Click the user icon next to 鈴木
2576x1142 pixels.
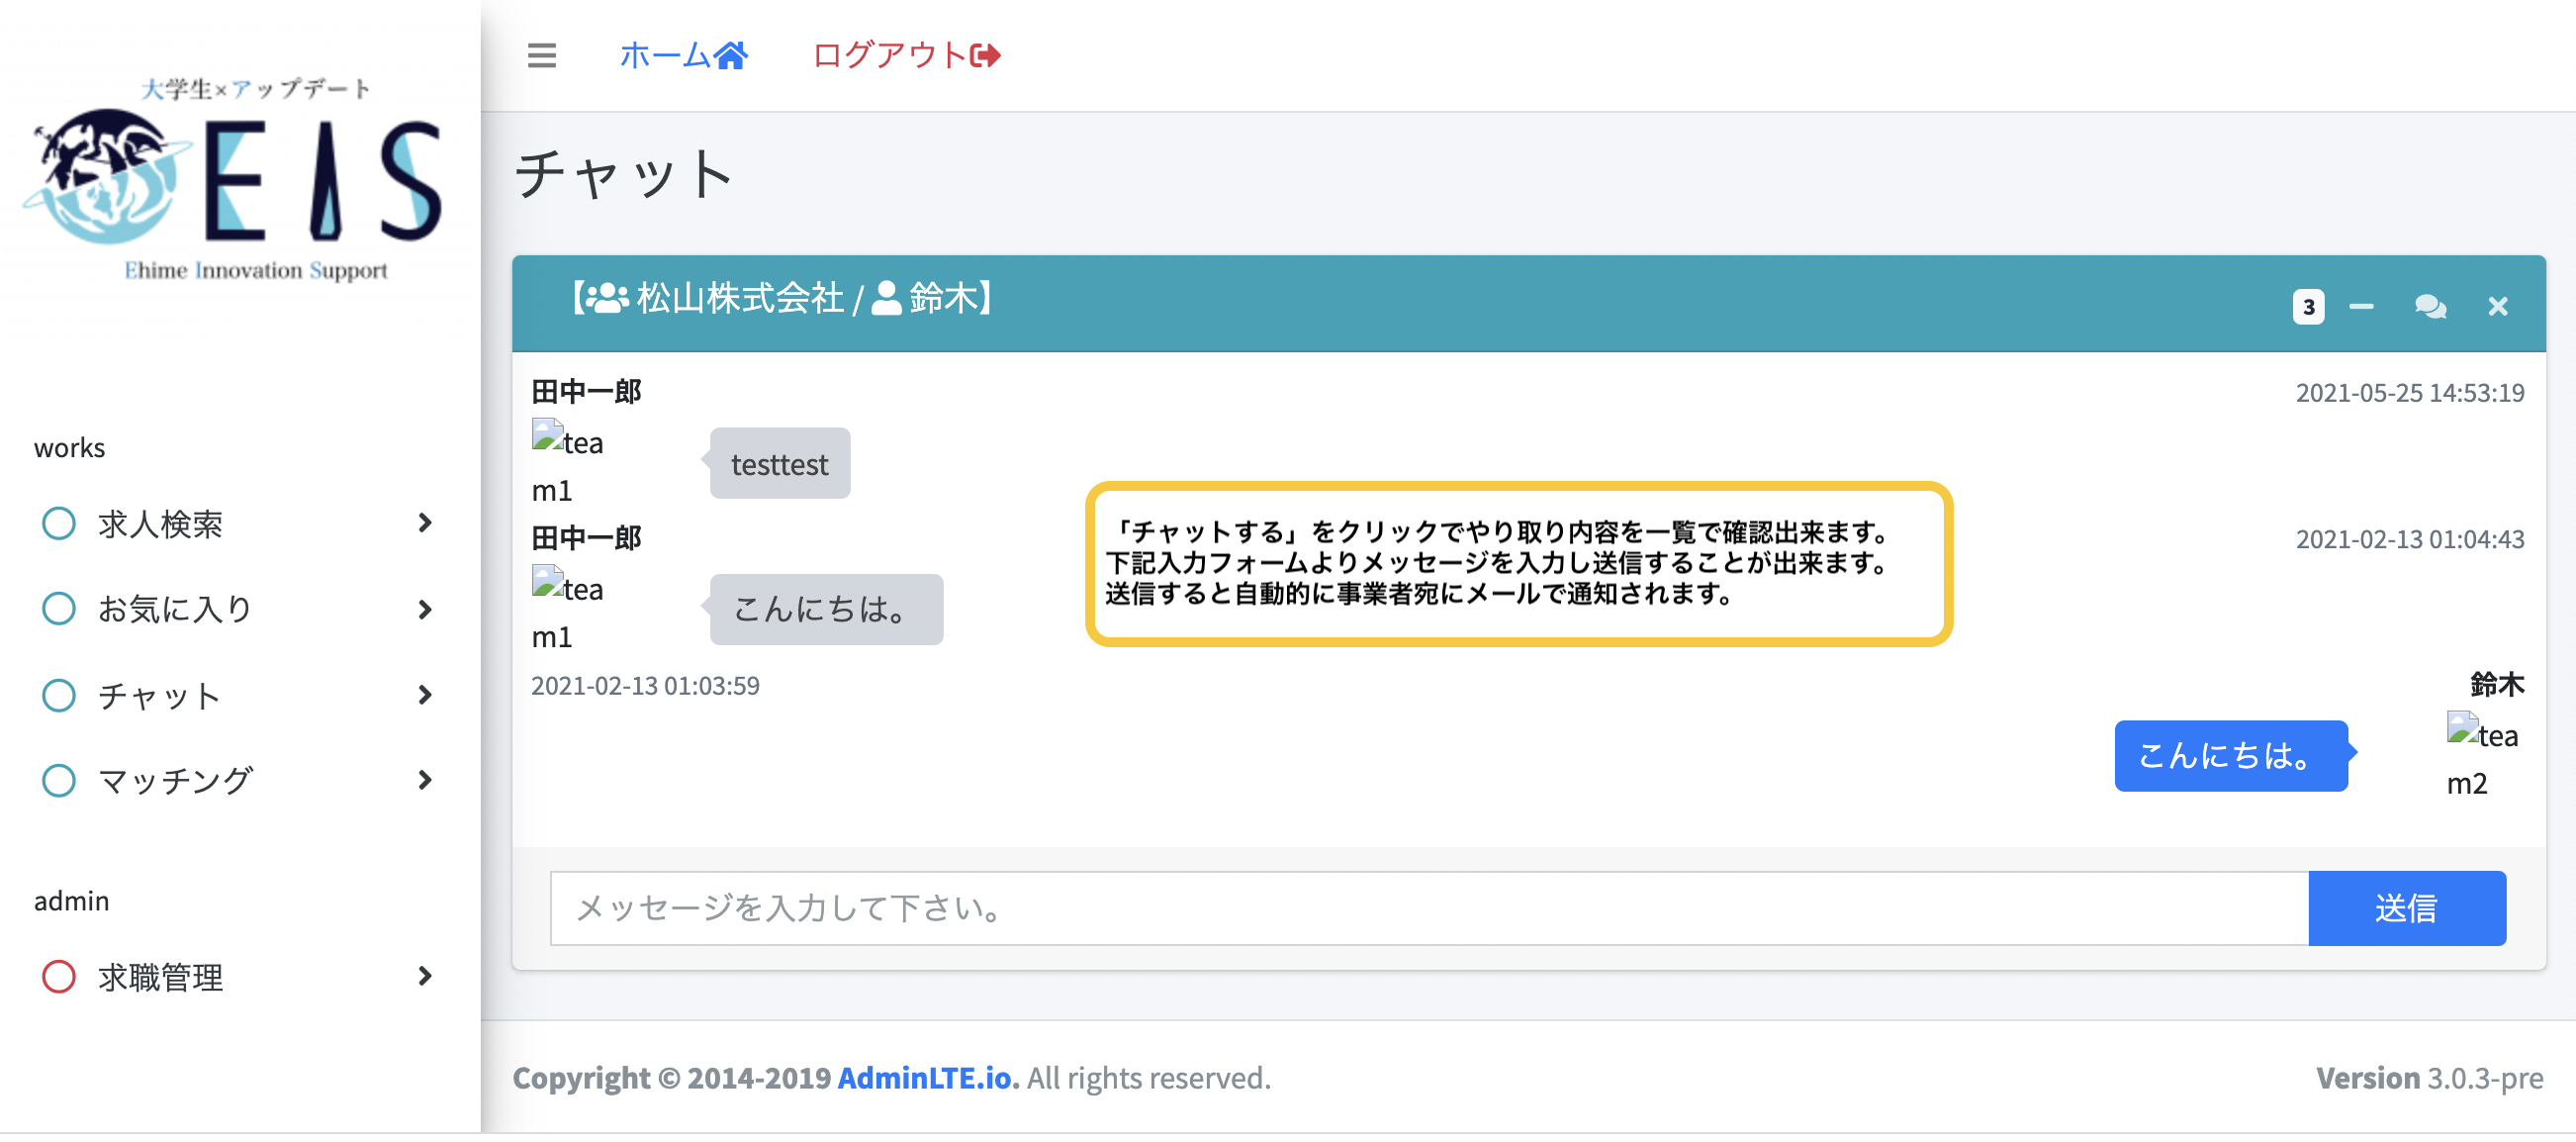[x=888, y=297]
